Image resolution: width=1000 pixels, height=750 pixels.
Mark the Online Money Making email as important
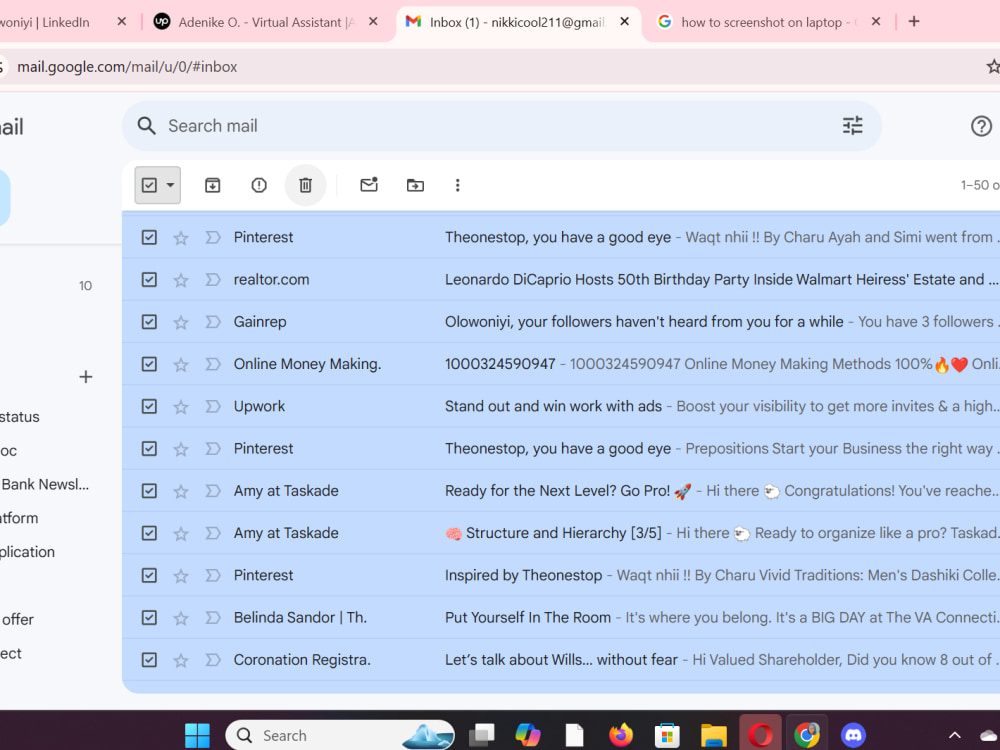click(x=213, y=364)
